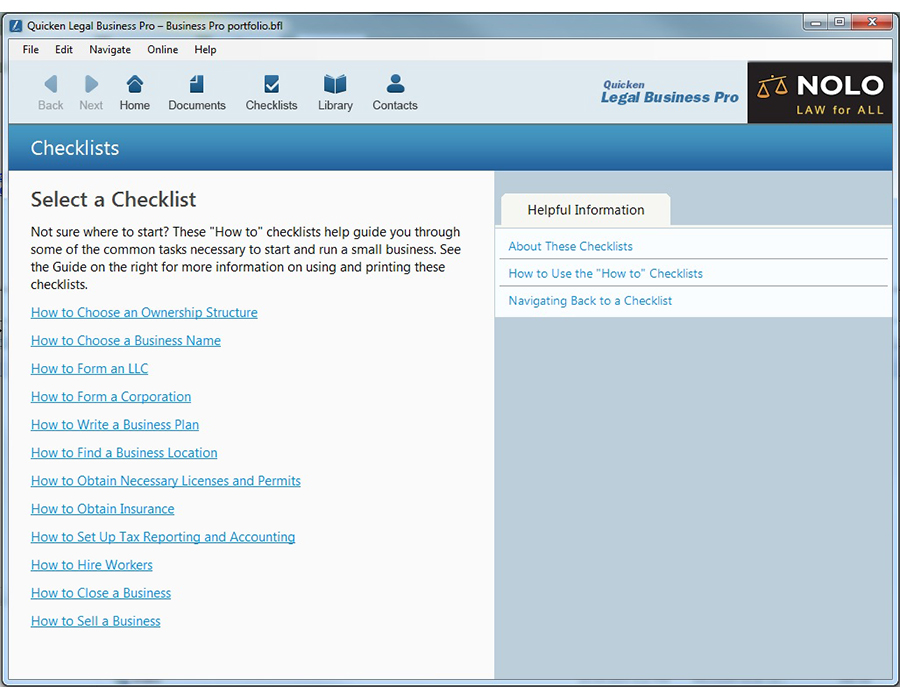900x700 pixels.
Task: Open the Online menu
Action: [x=162, y=50]
